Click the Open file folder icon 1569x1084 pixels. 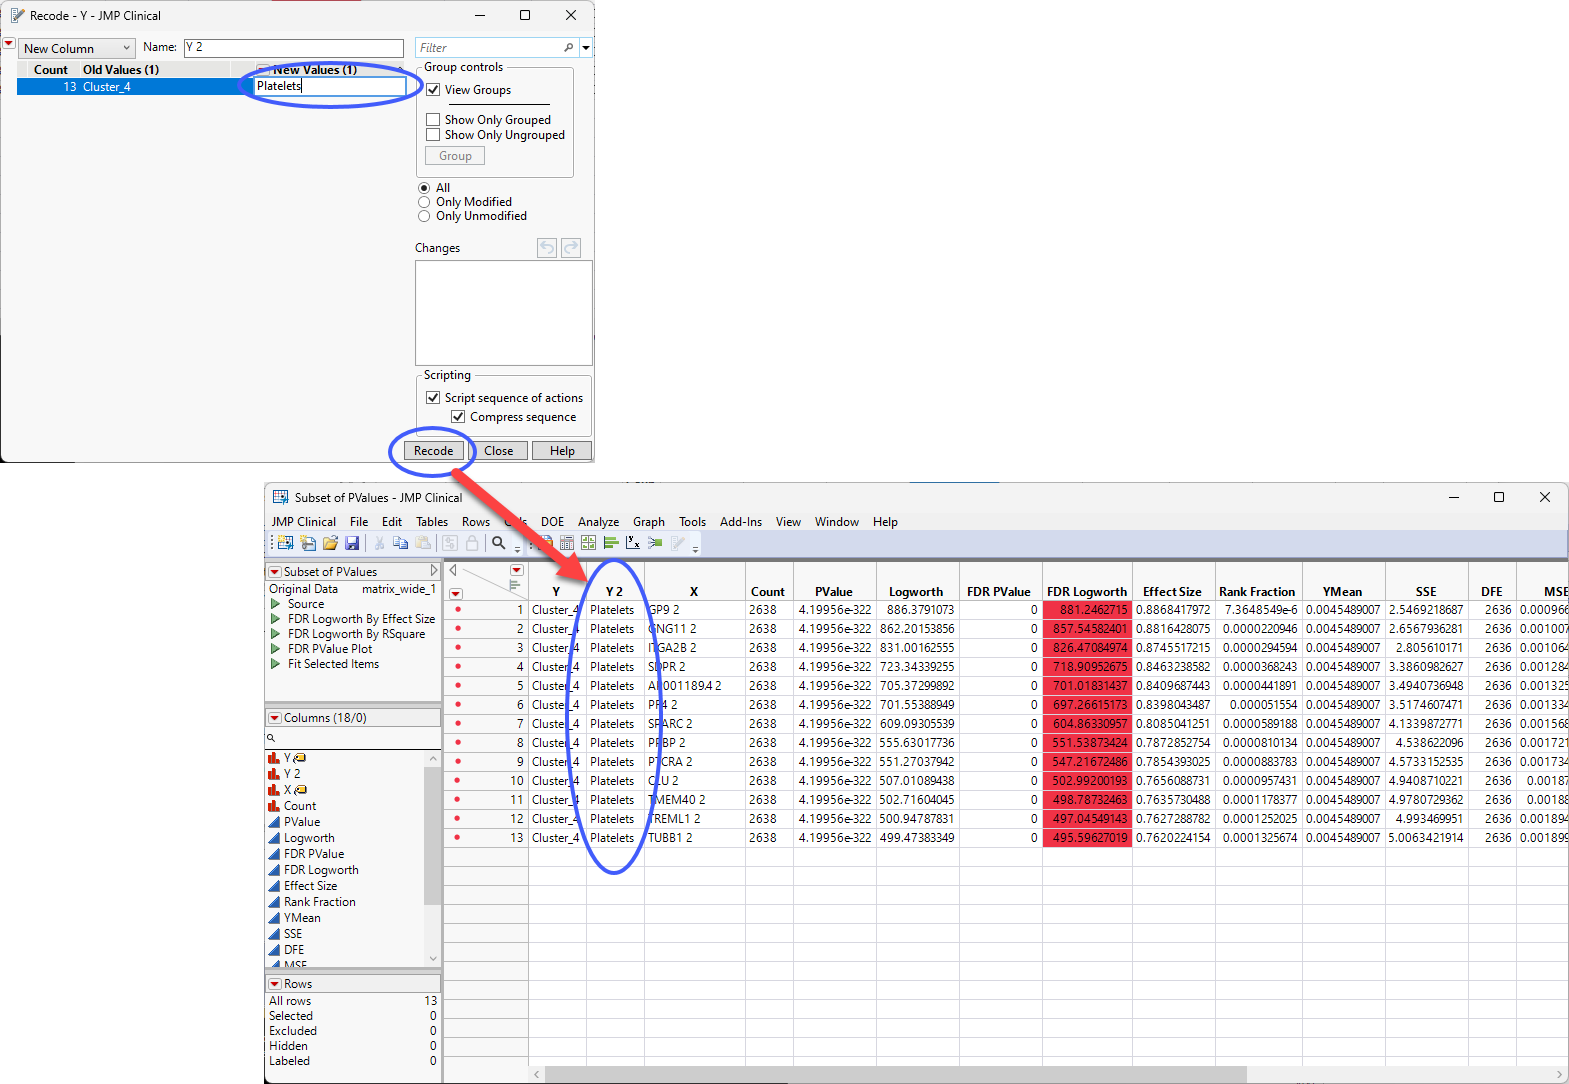(330, 543)
